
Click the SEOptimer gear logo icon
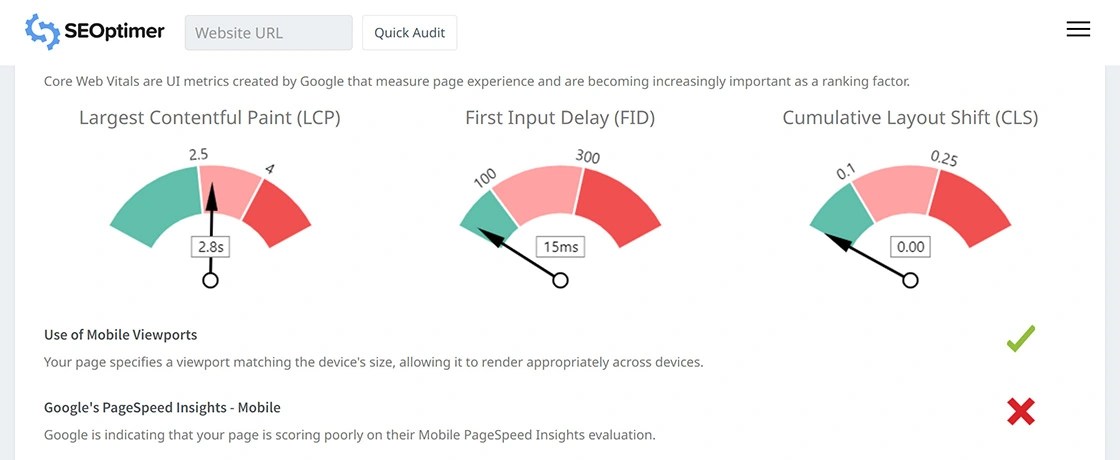click(x=43, y=32)
